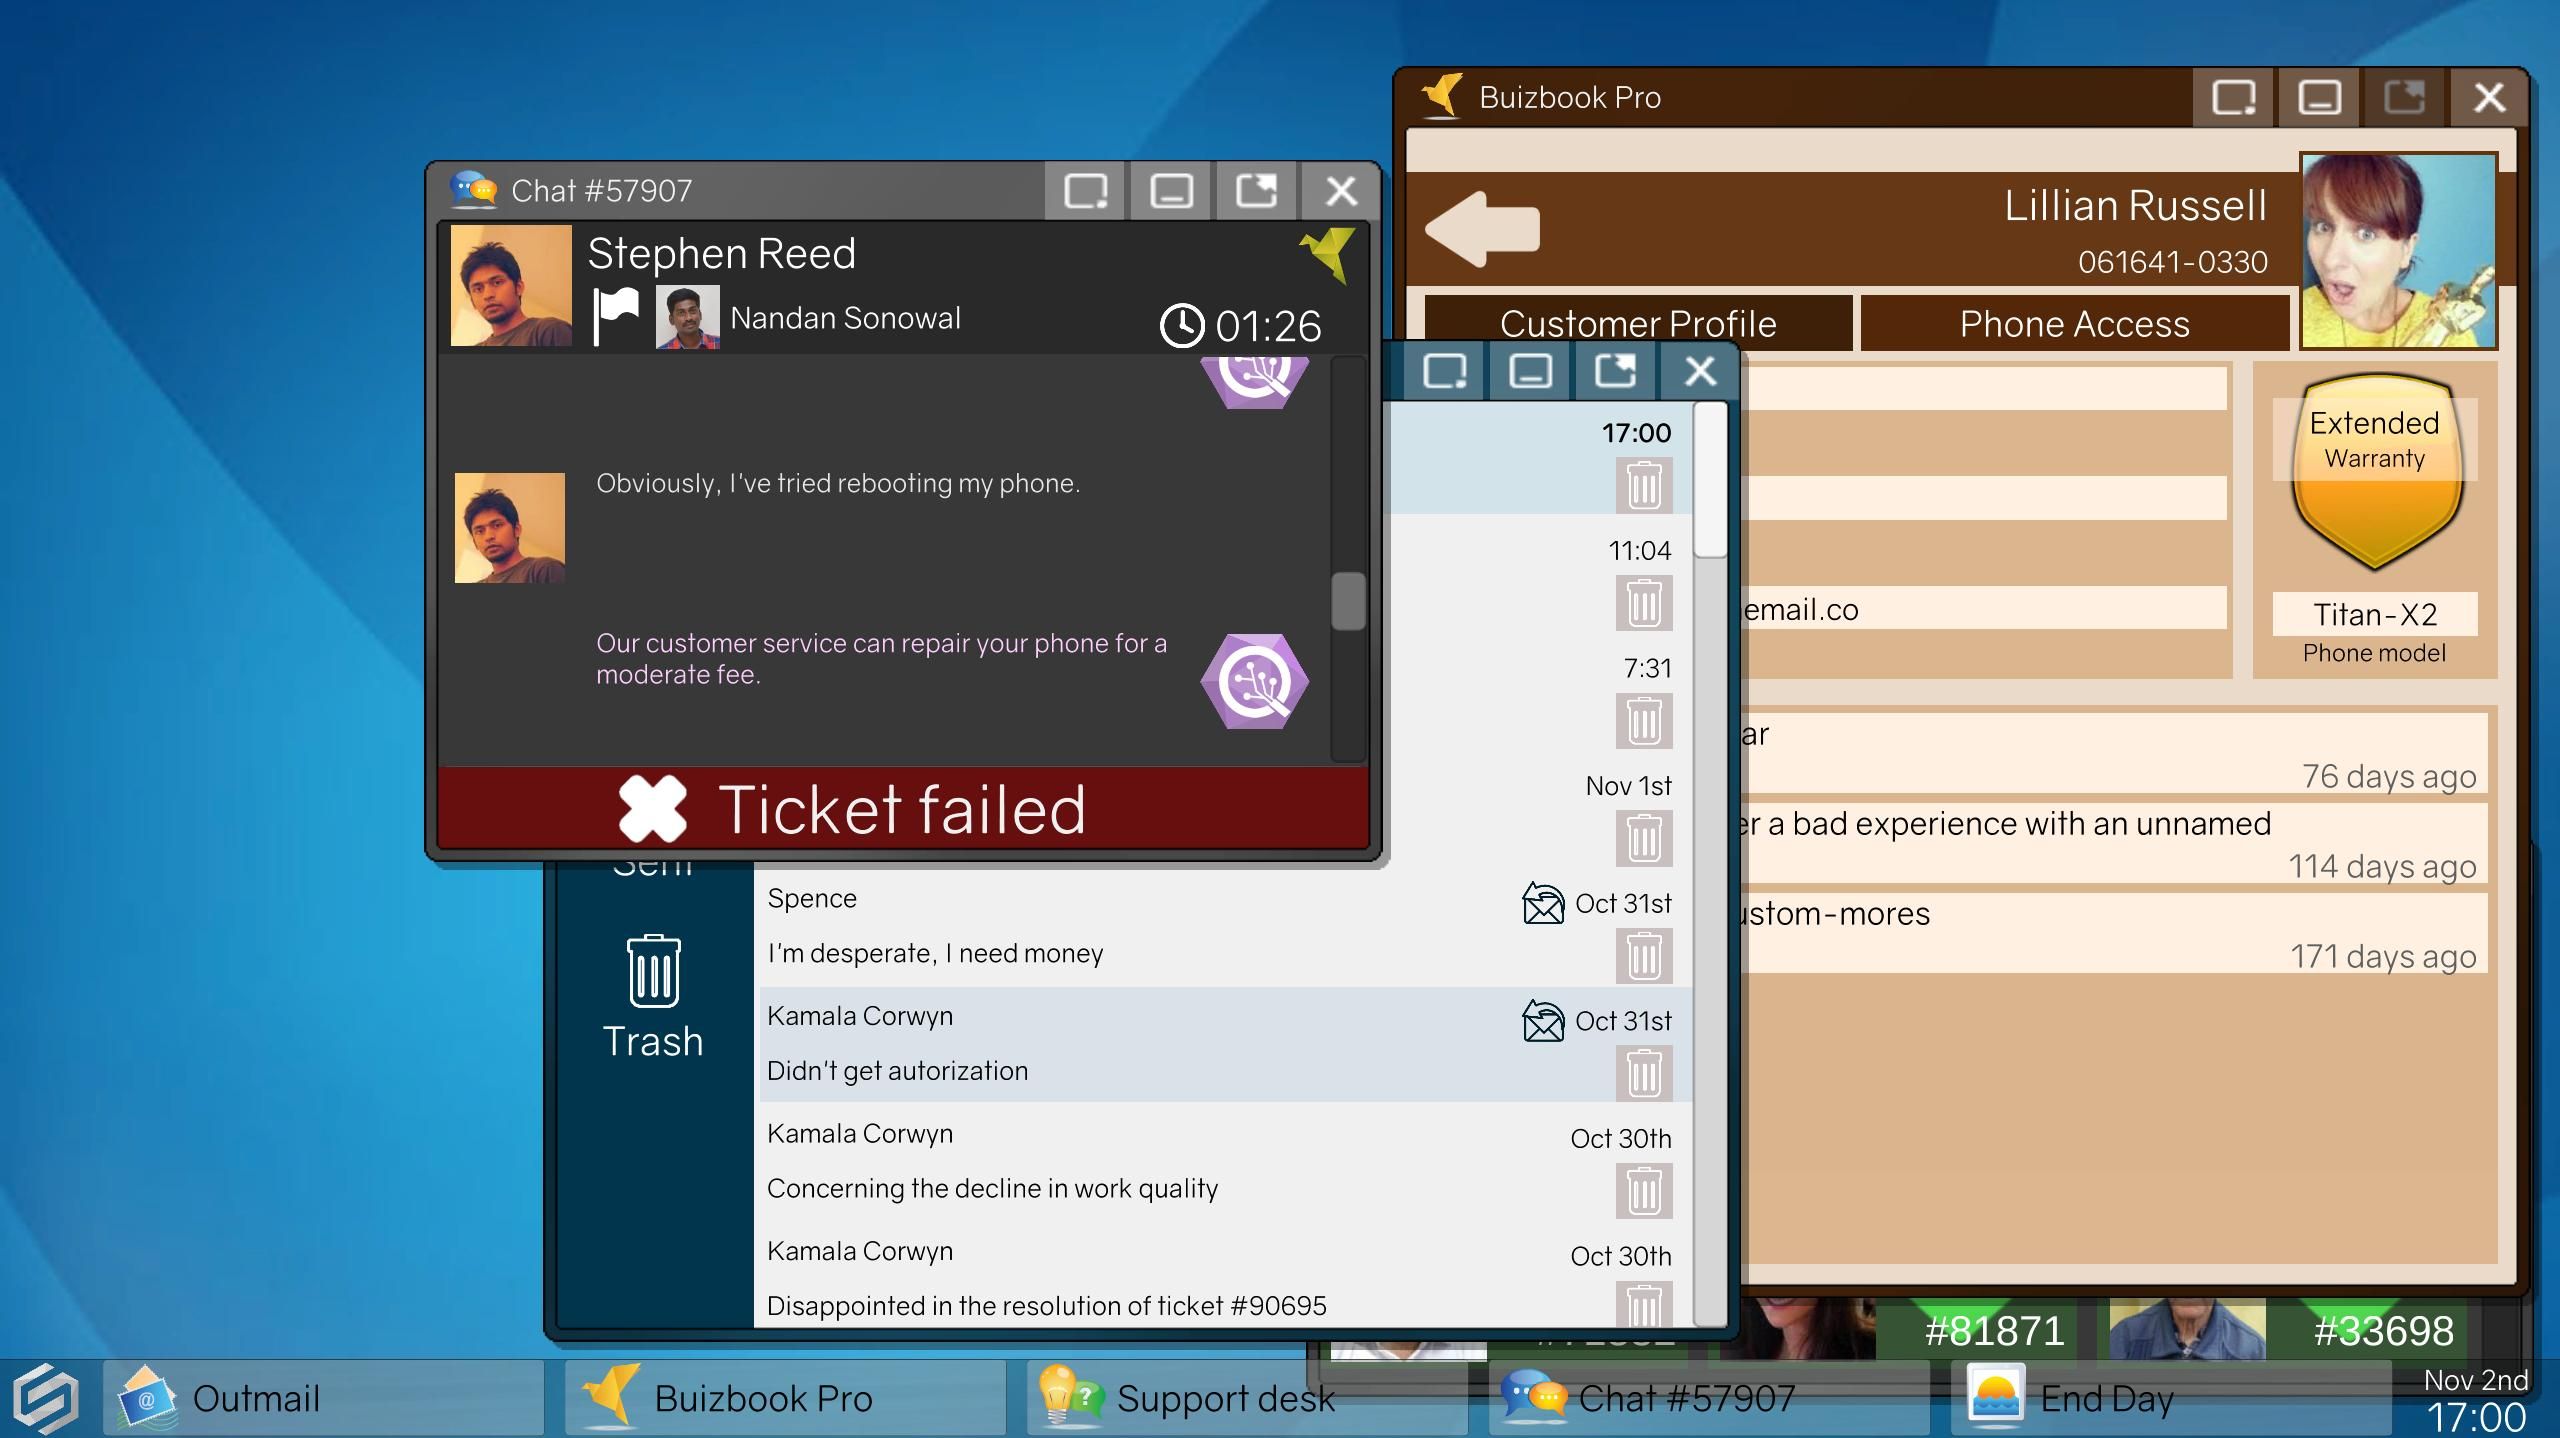Open Outmail from the taskbar
Image resolution: width=2560 pixels, height=1438 pixels.
[x=324, y=1398]
